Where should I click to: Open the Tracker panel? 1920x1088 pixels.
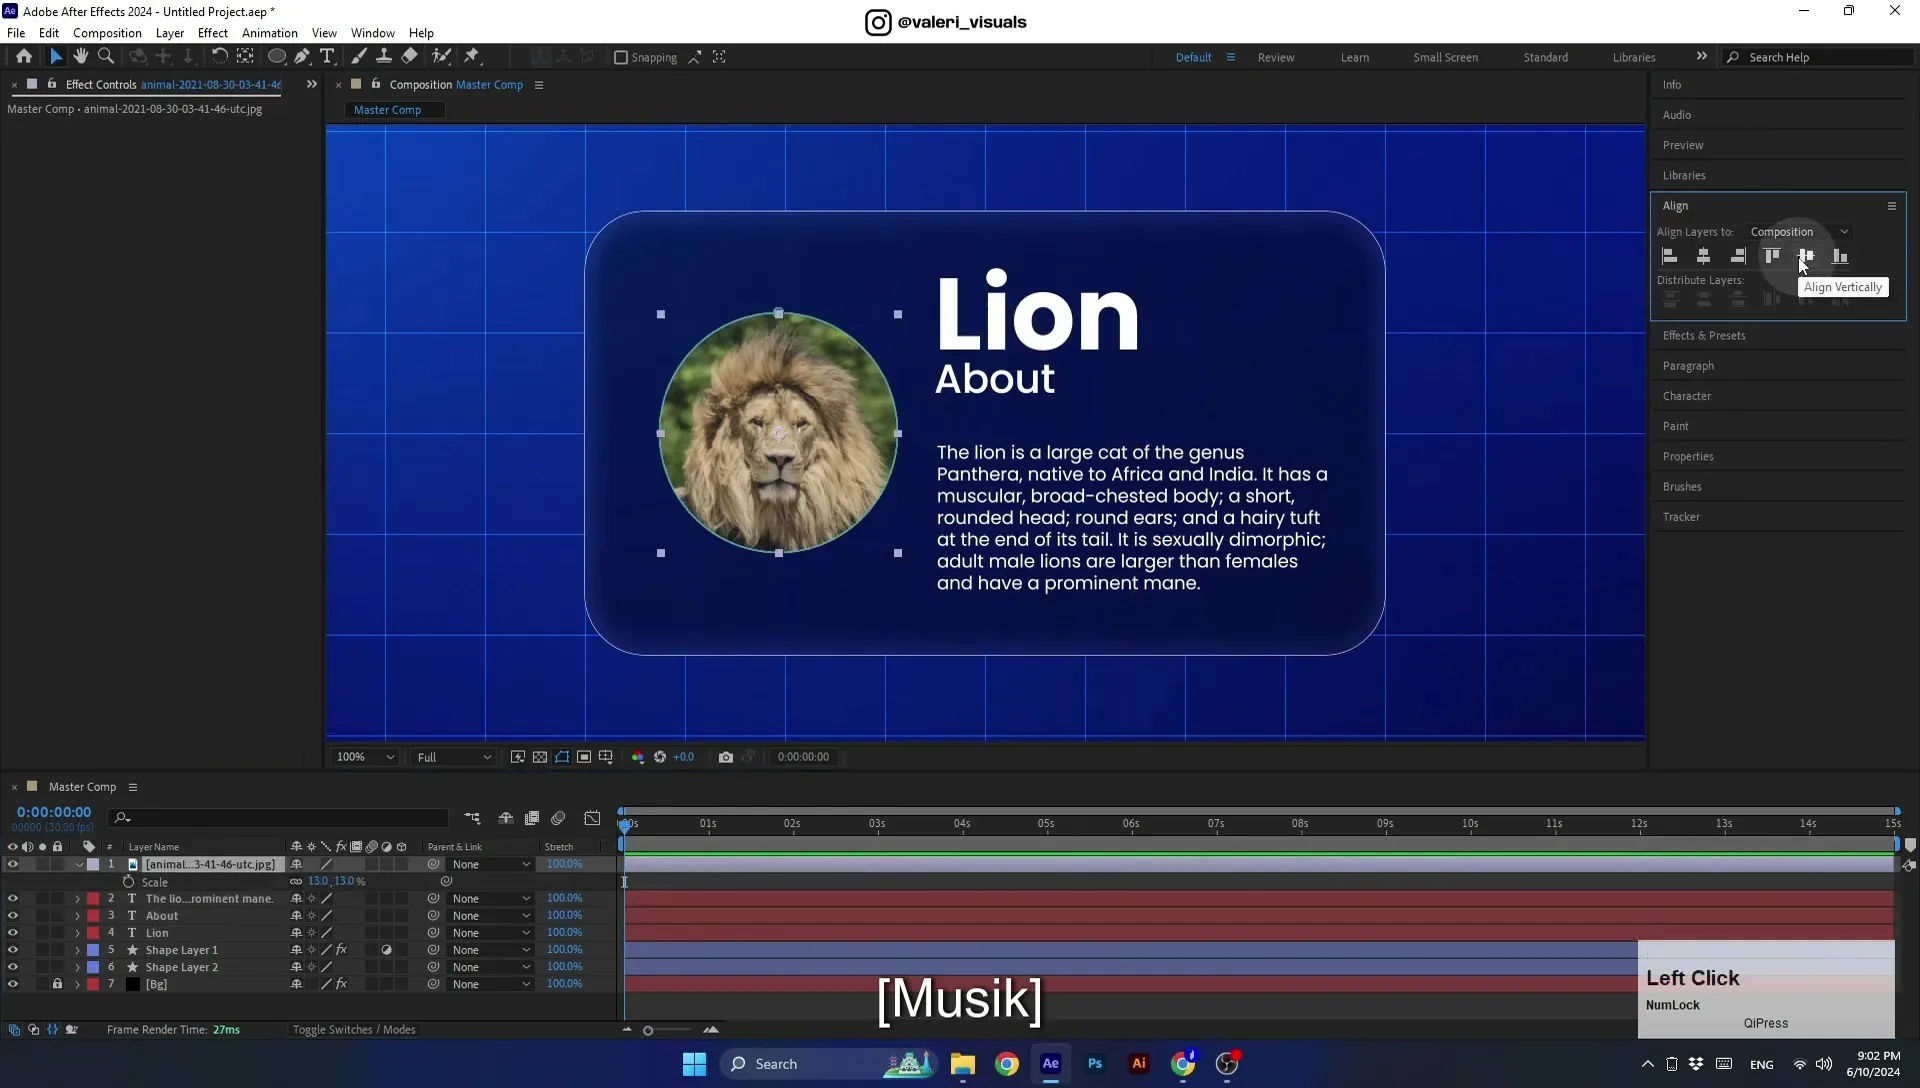[1681, 517]
